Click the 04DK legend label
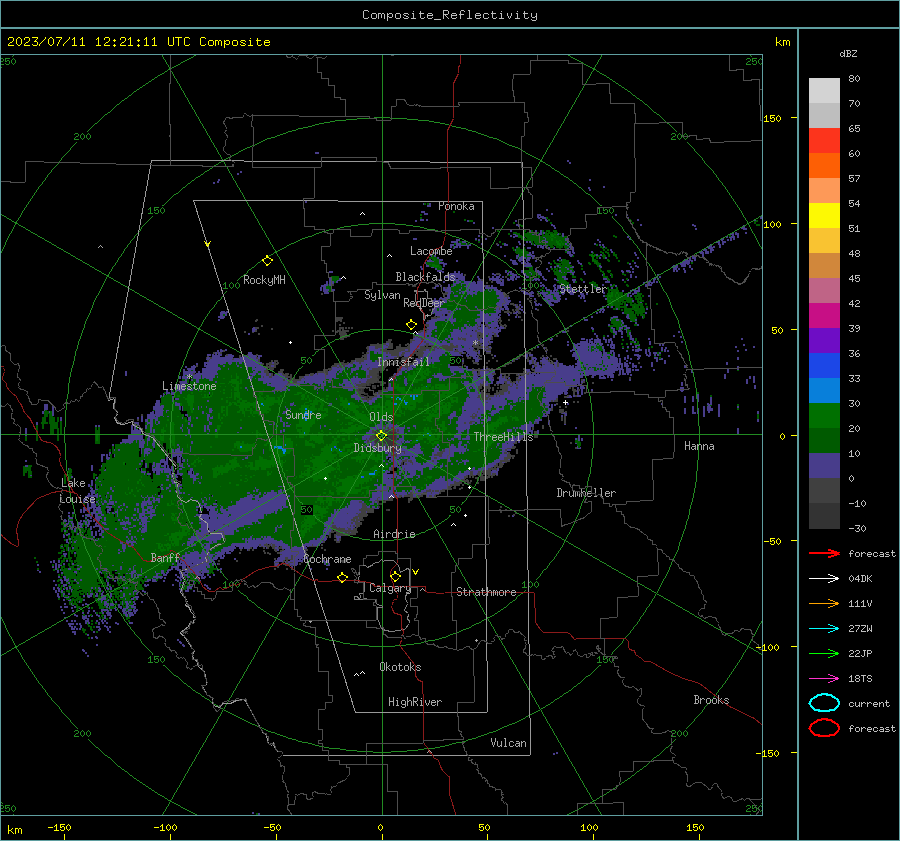900x841 pixels. 860,579
